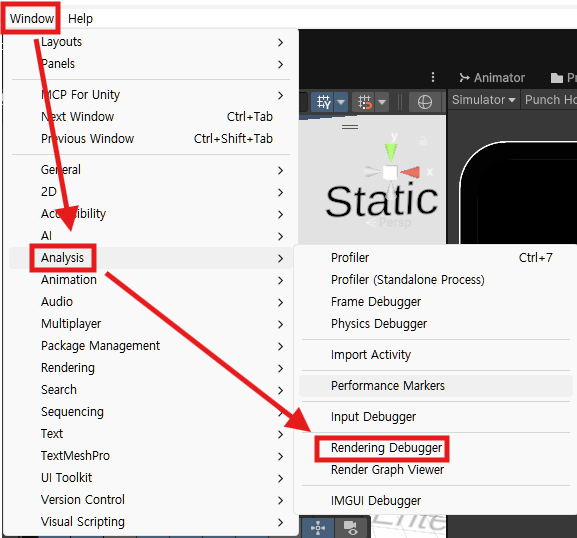Open the Analysis submenu

click(x=151, y=258)
